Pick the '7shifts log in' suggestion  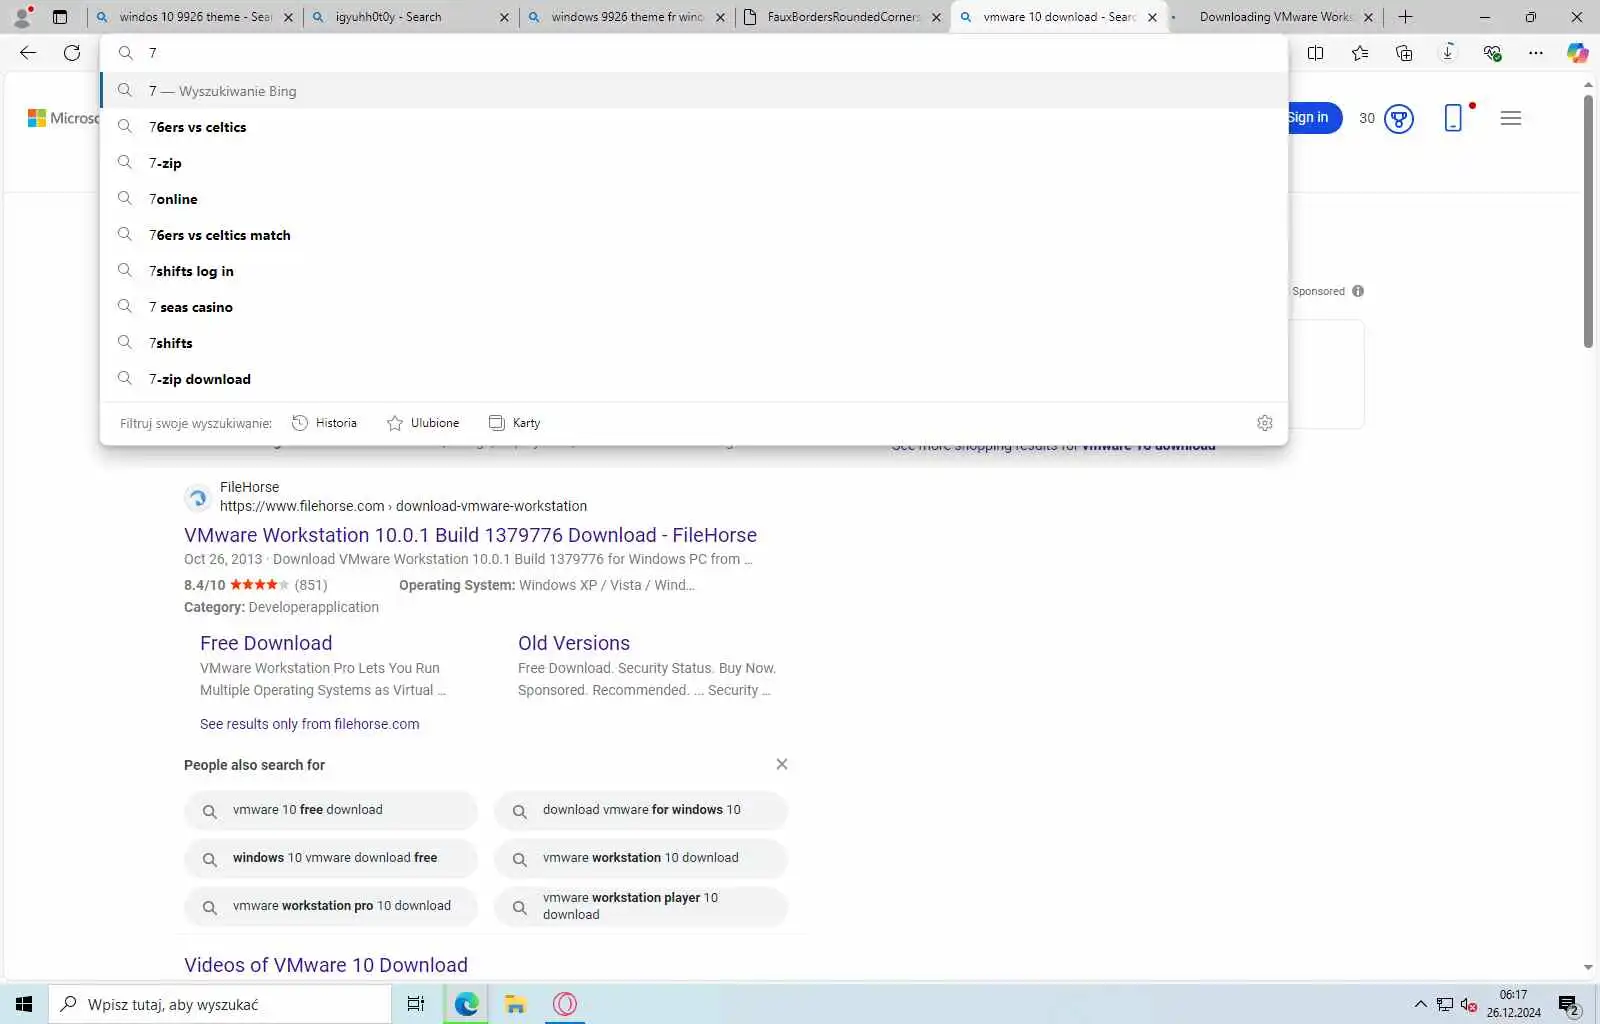[x=694, y=271]
